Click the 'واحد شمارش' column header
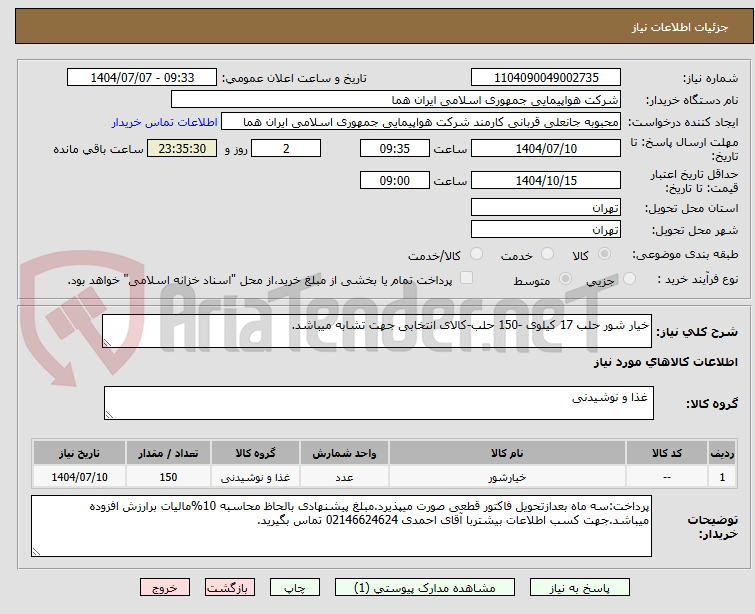Screen dimensions: 755x614 tap(344, 453)
